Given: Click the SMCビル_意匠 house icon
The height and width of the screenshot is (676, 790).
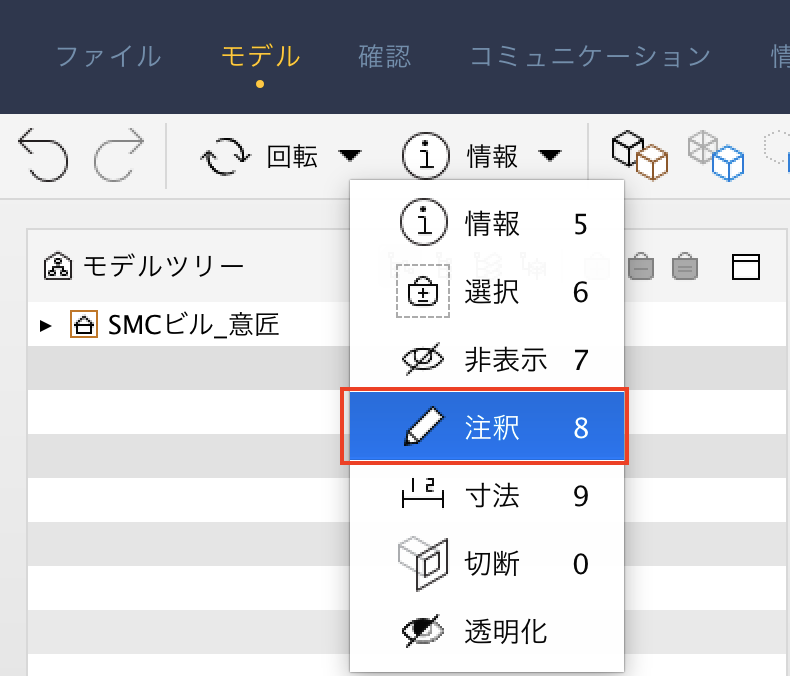Looking at the screenshot, I should [84, 324].
